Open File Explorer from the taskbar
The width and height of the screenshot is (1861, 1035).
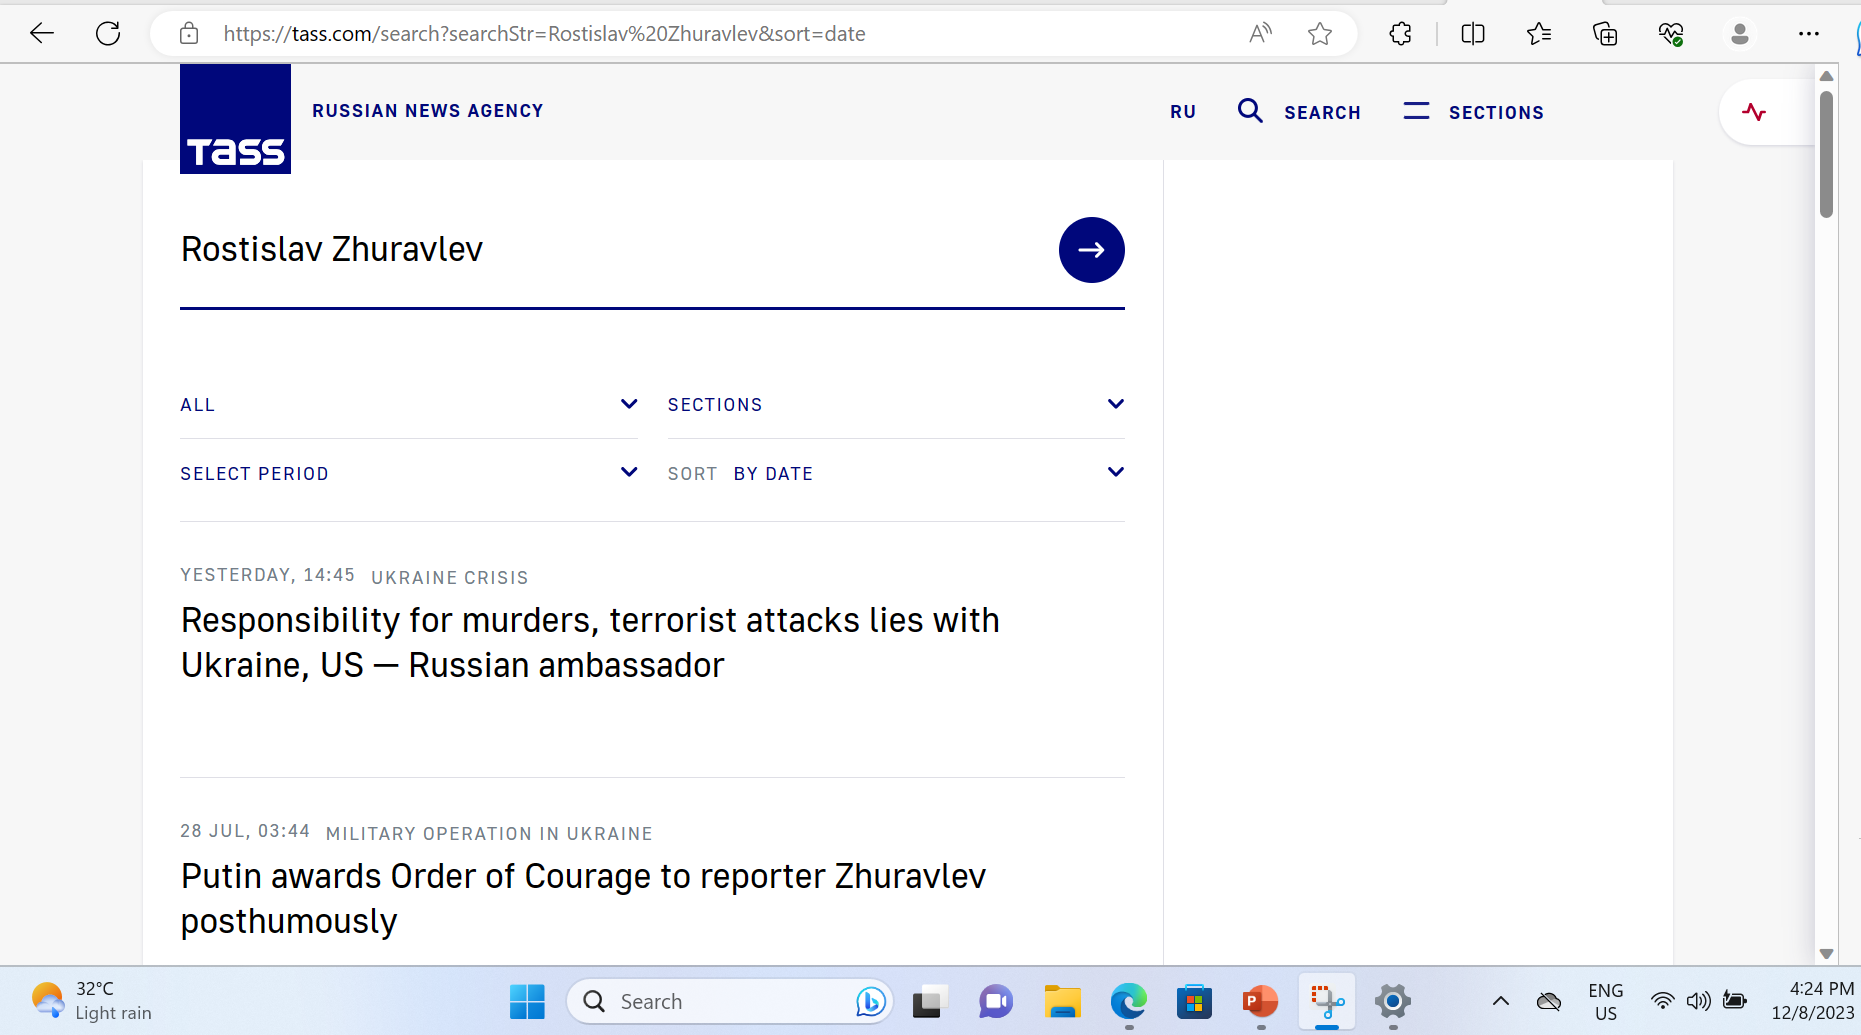coord(1062,1001)
